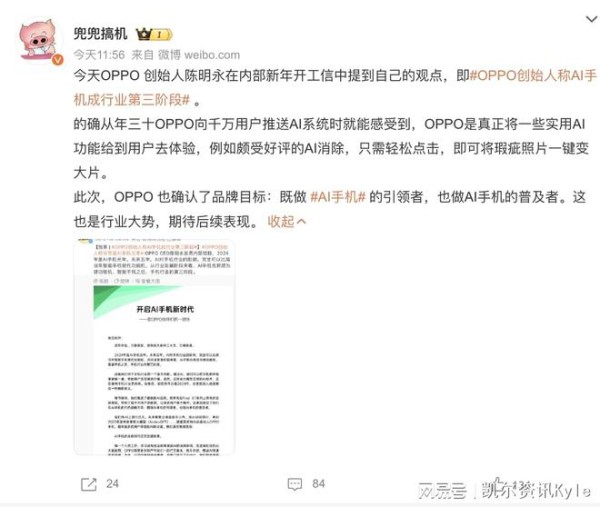Click the green banner at thumbnail top
Screen dimensions: 600x507
coord(138,300)
